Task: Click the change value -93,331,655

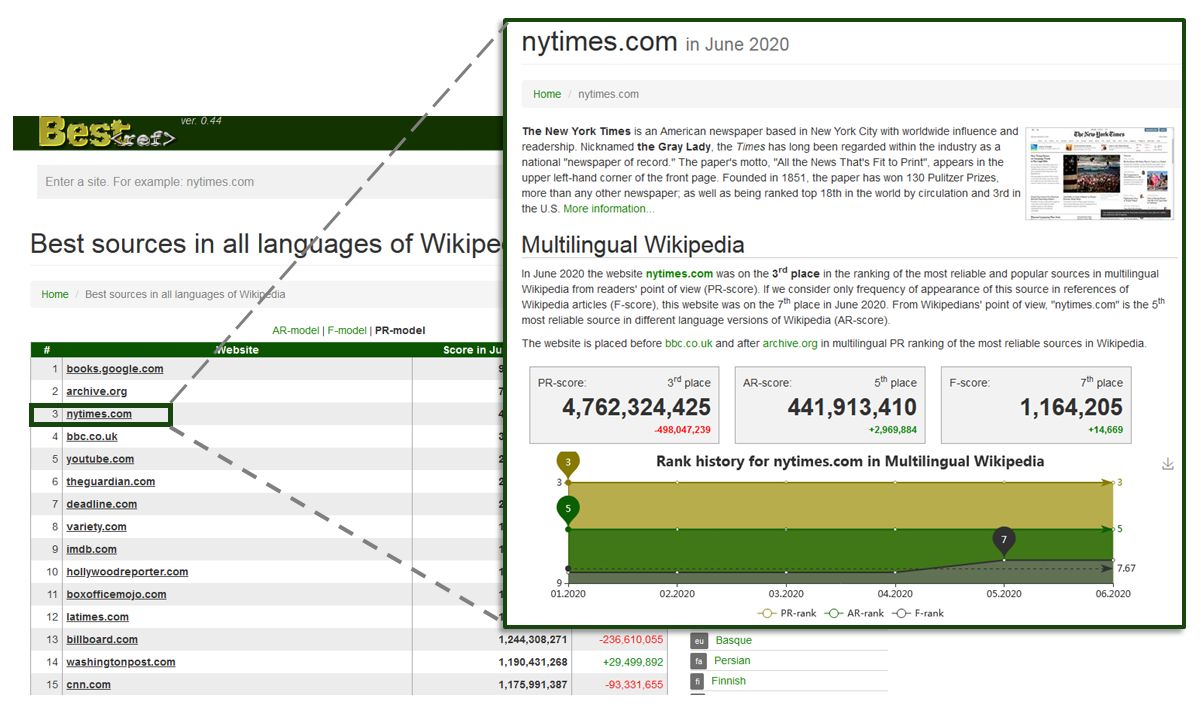Action: coord(634,685)
